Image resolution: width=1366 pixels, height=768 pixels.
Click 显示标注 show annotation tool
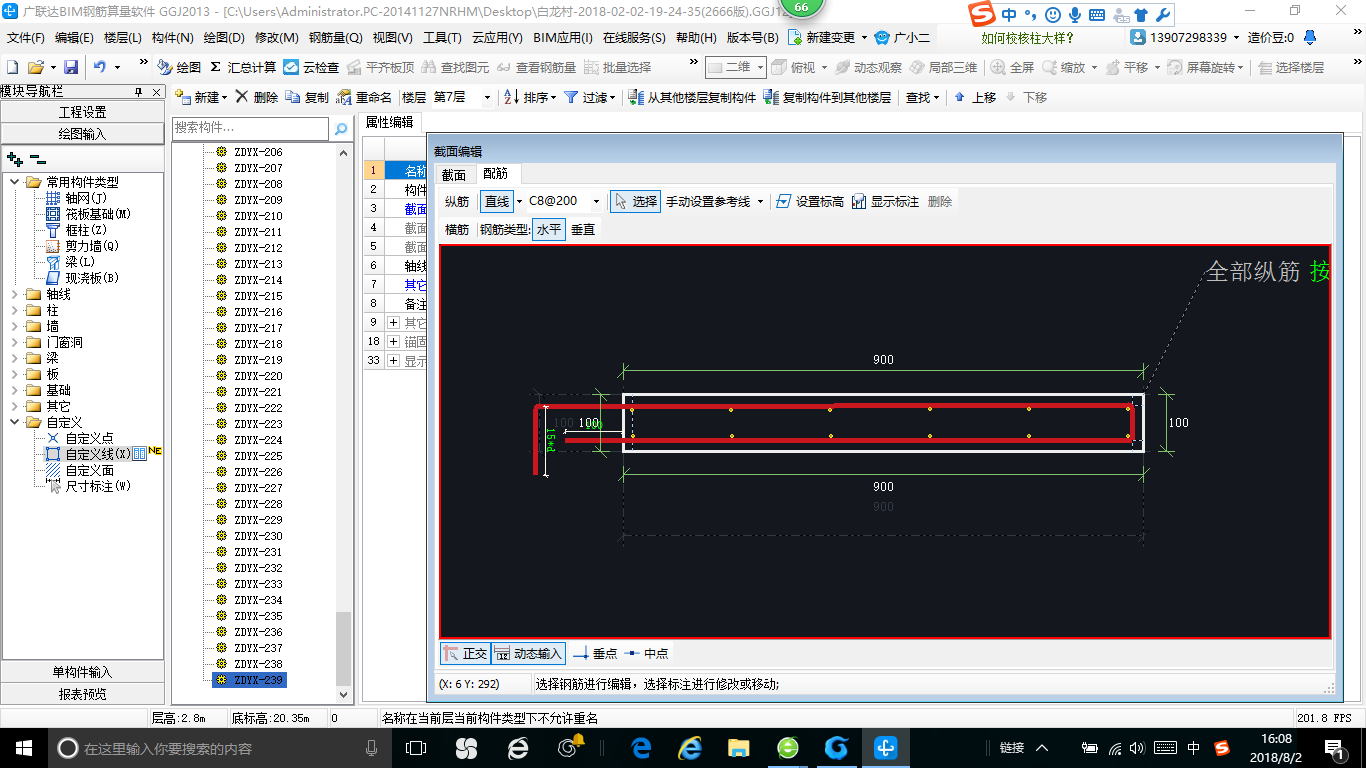click(885, 201)
